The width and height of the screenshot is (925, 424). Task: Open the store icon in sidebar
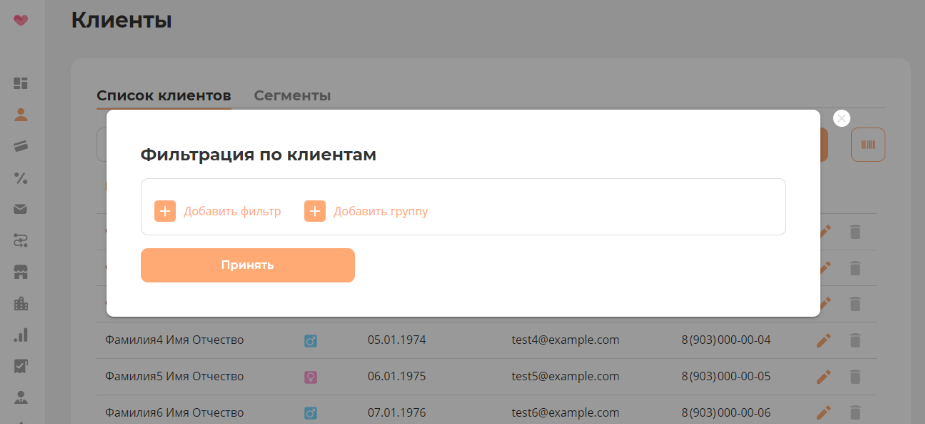(20, 272)
